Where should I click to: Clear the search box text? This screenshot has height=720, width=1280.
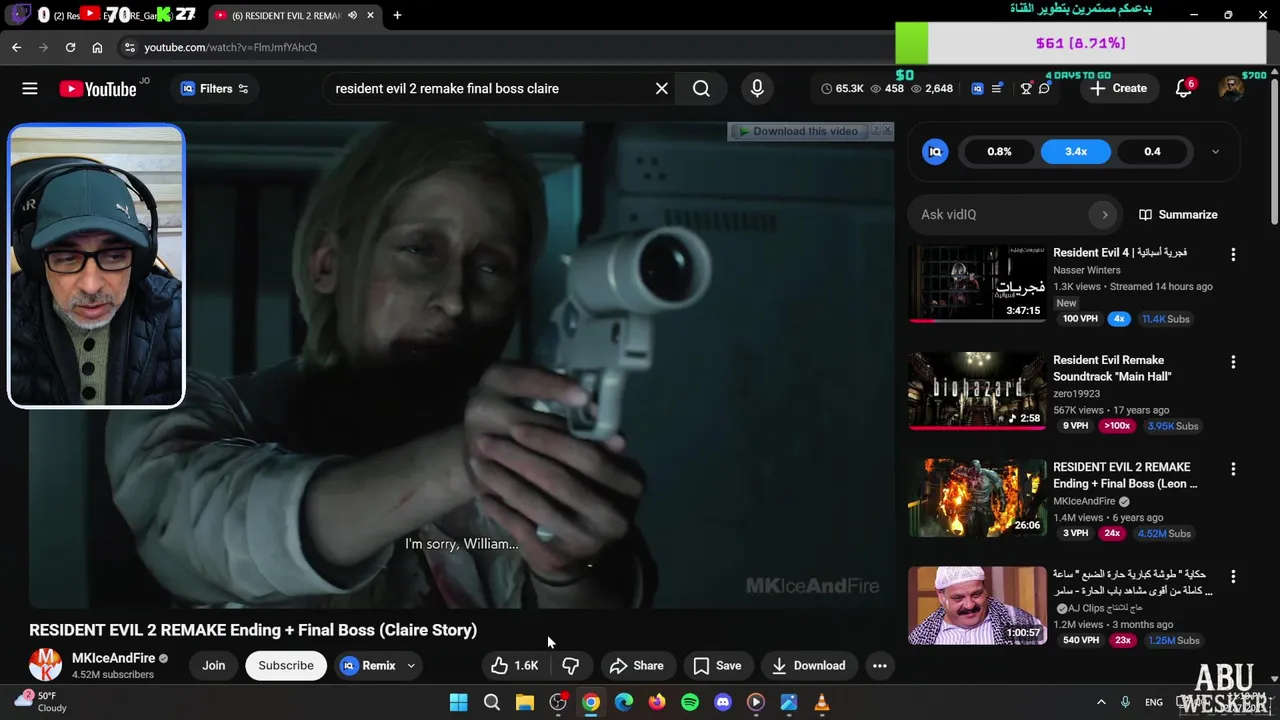tap(661, 88)
